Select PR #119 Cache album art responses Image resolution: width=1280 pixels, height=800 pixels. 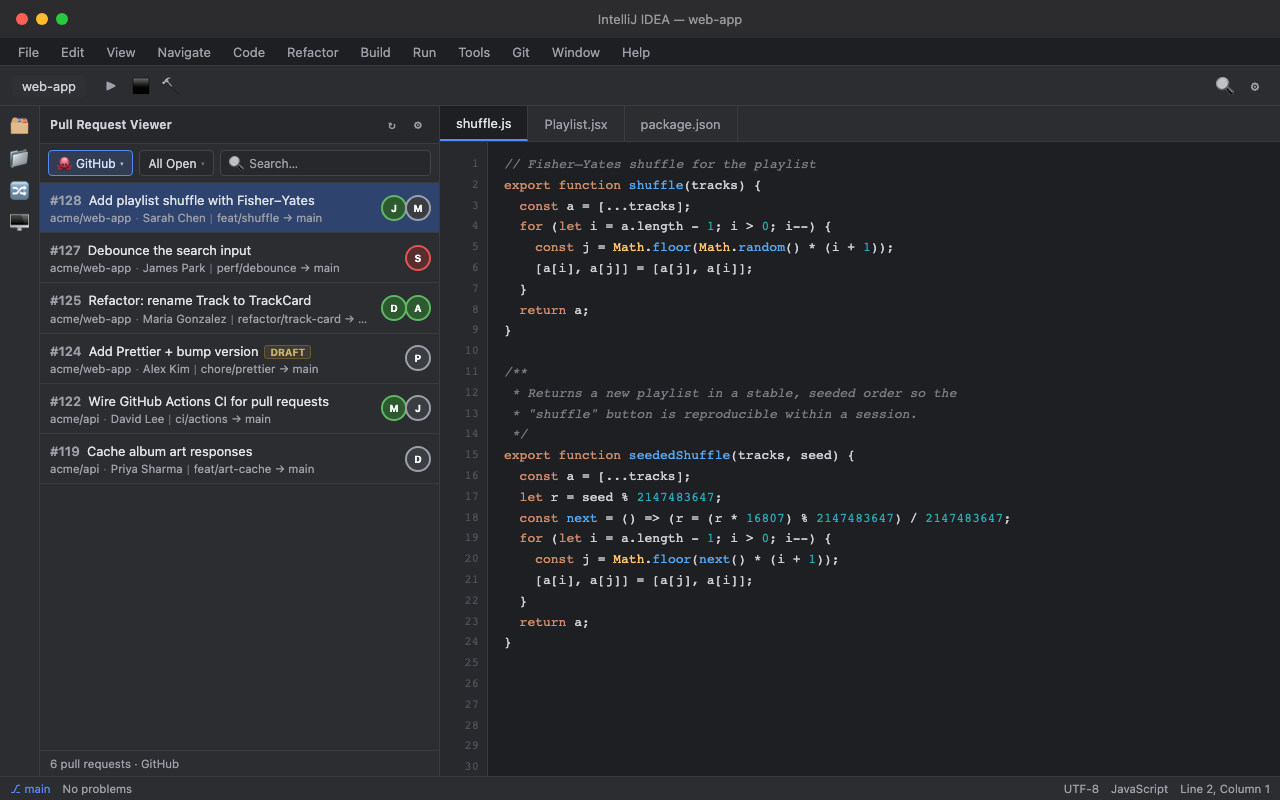click(239, 459)
